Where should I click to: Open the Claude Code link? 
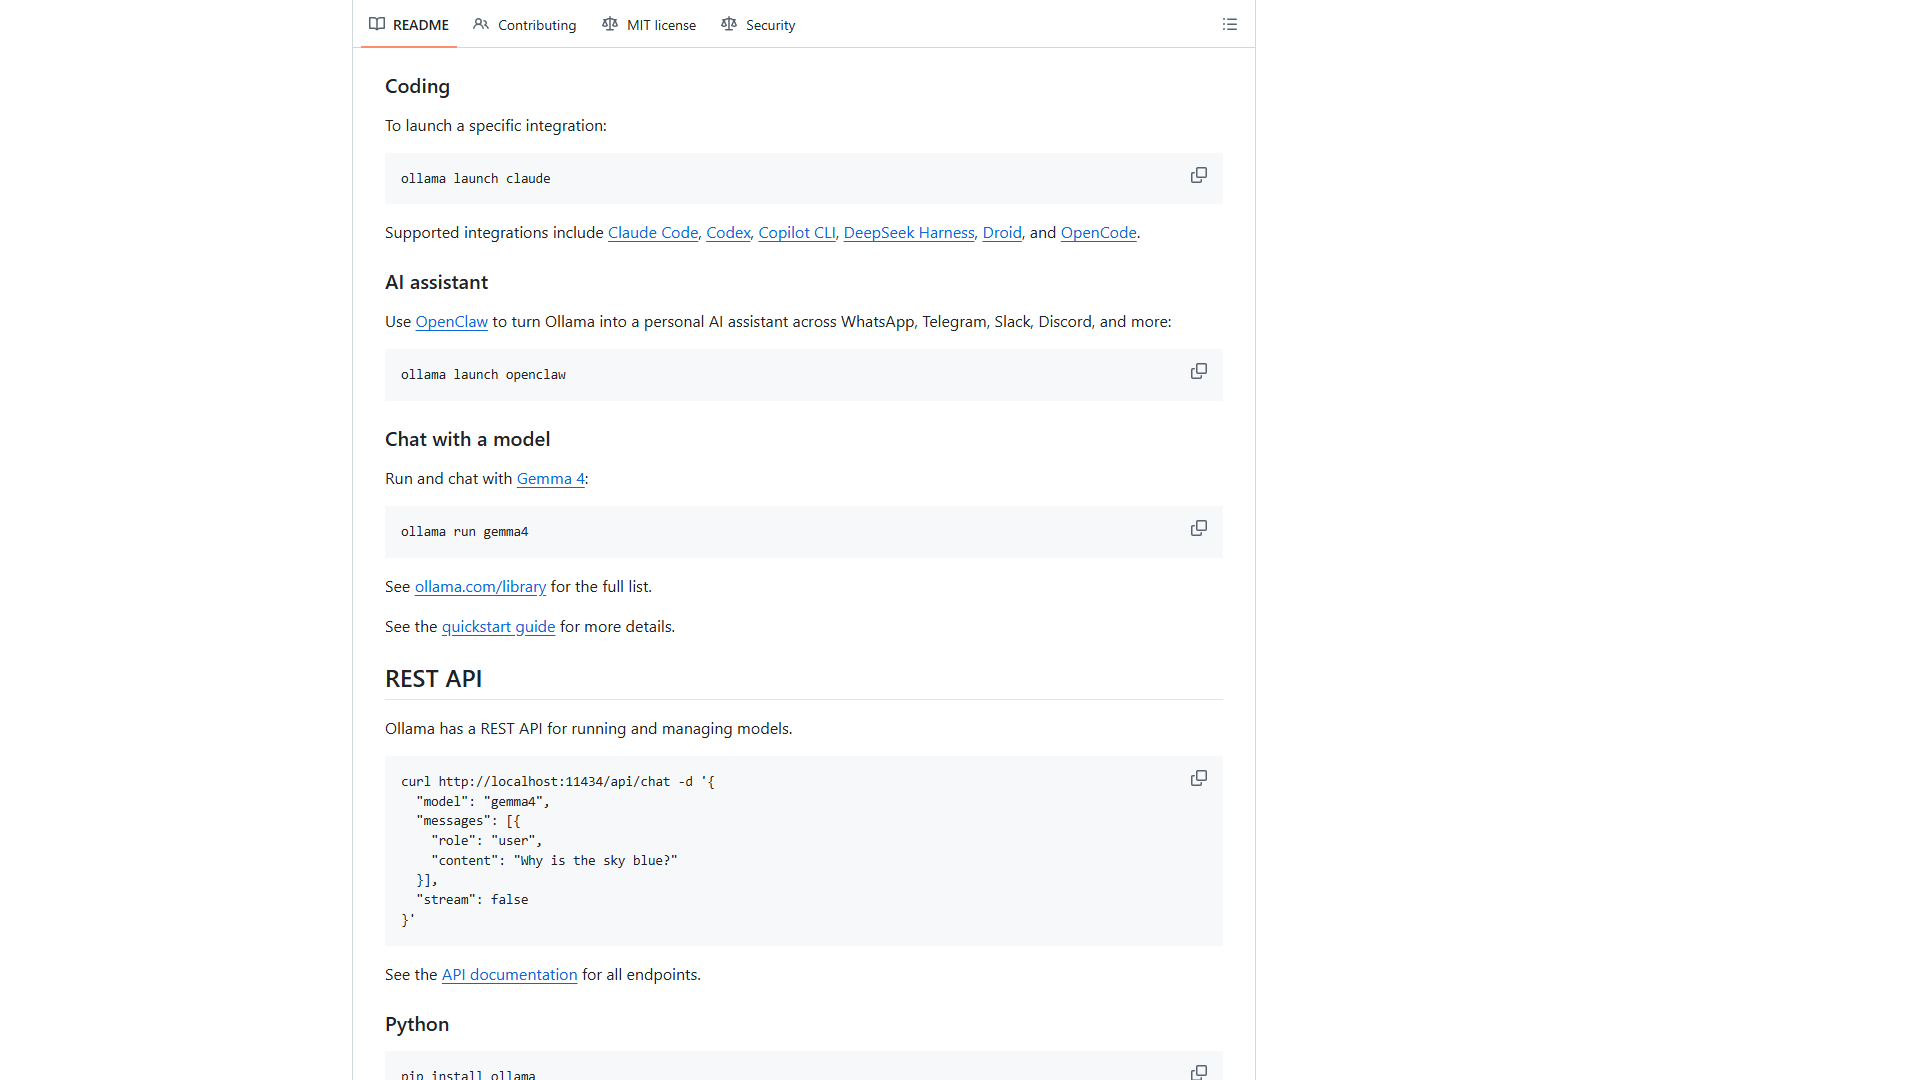pyautogui.click(x=653, y=233)
